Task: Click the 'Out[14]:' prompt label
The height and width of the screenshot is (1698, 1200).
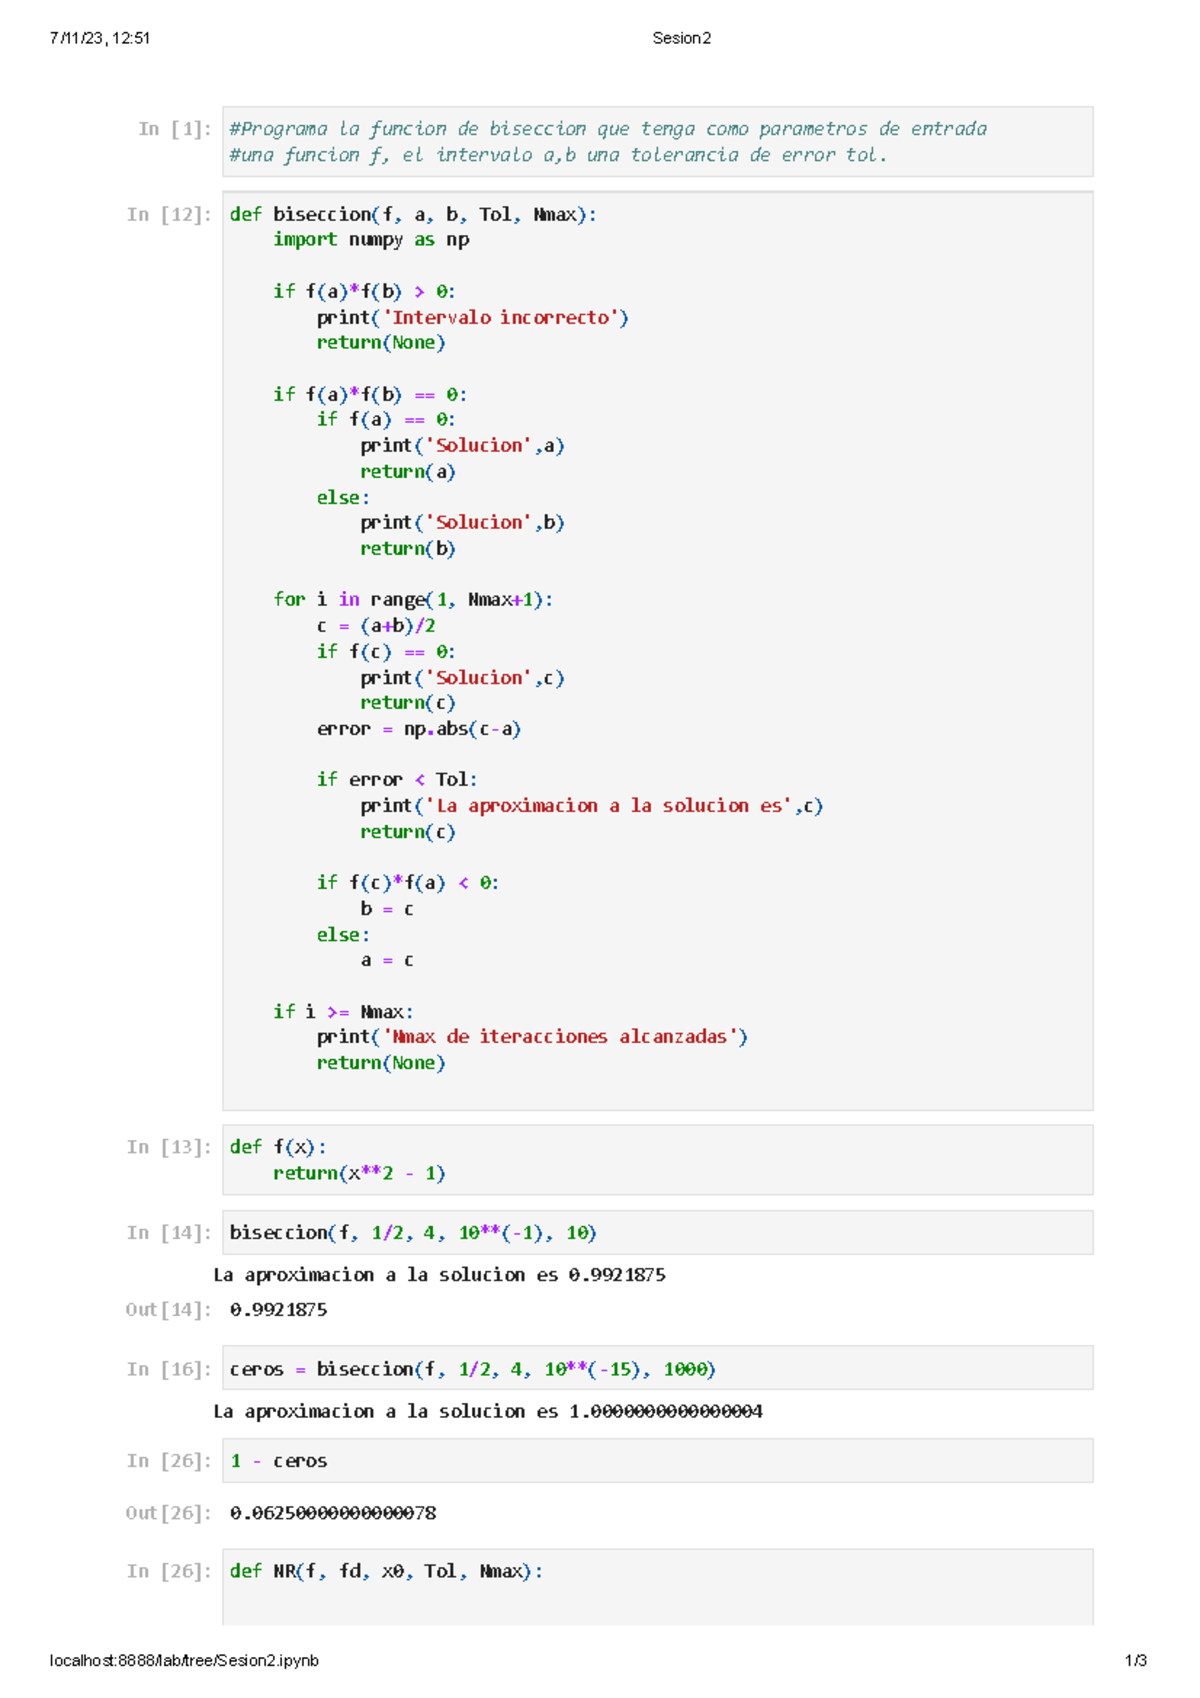Action: pyautogui.click(x=169, y=1309)
